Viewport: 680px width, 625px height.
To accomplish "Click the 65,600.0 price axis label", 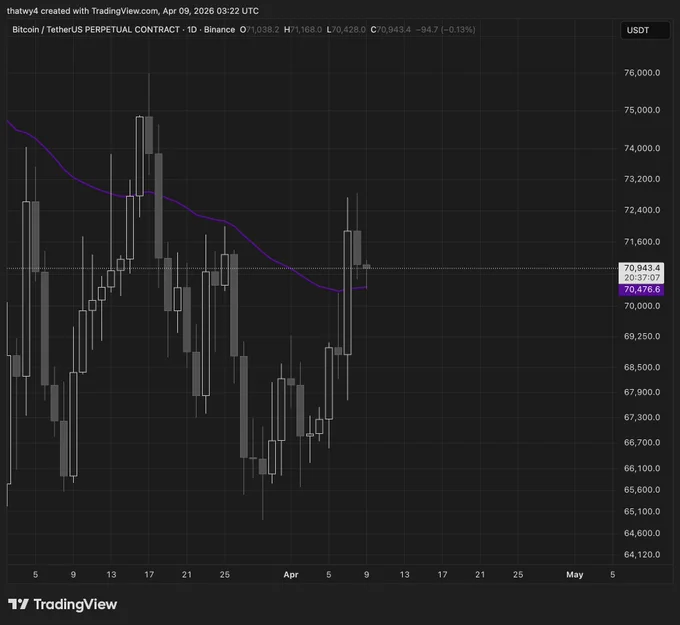I will coord(642,490).
